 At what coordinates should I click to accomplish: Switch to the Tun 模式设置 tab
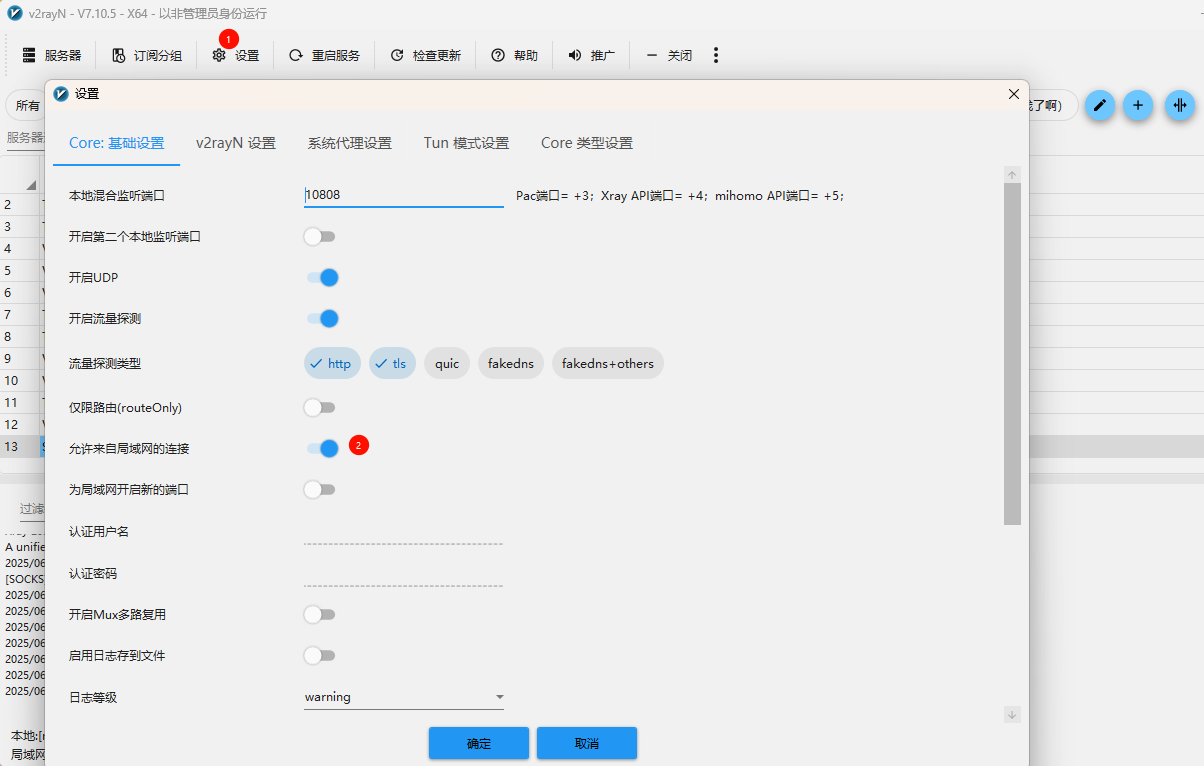click(x=466, y=143)
